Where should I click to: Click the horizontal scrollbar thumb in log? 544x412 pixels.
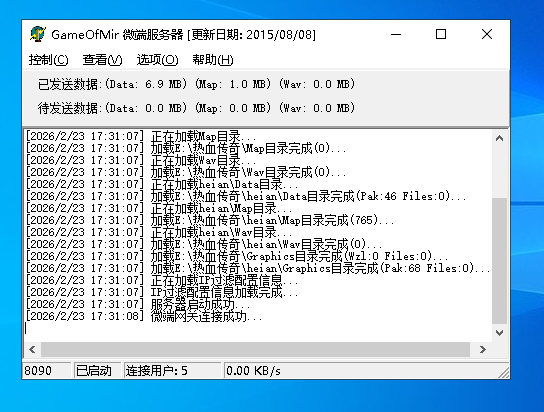coord(255,349)
